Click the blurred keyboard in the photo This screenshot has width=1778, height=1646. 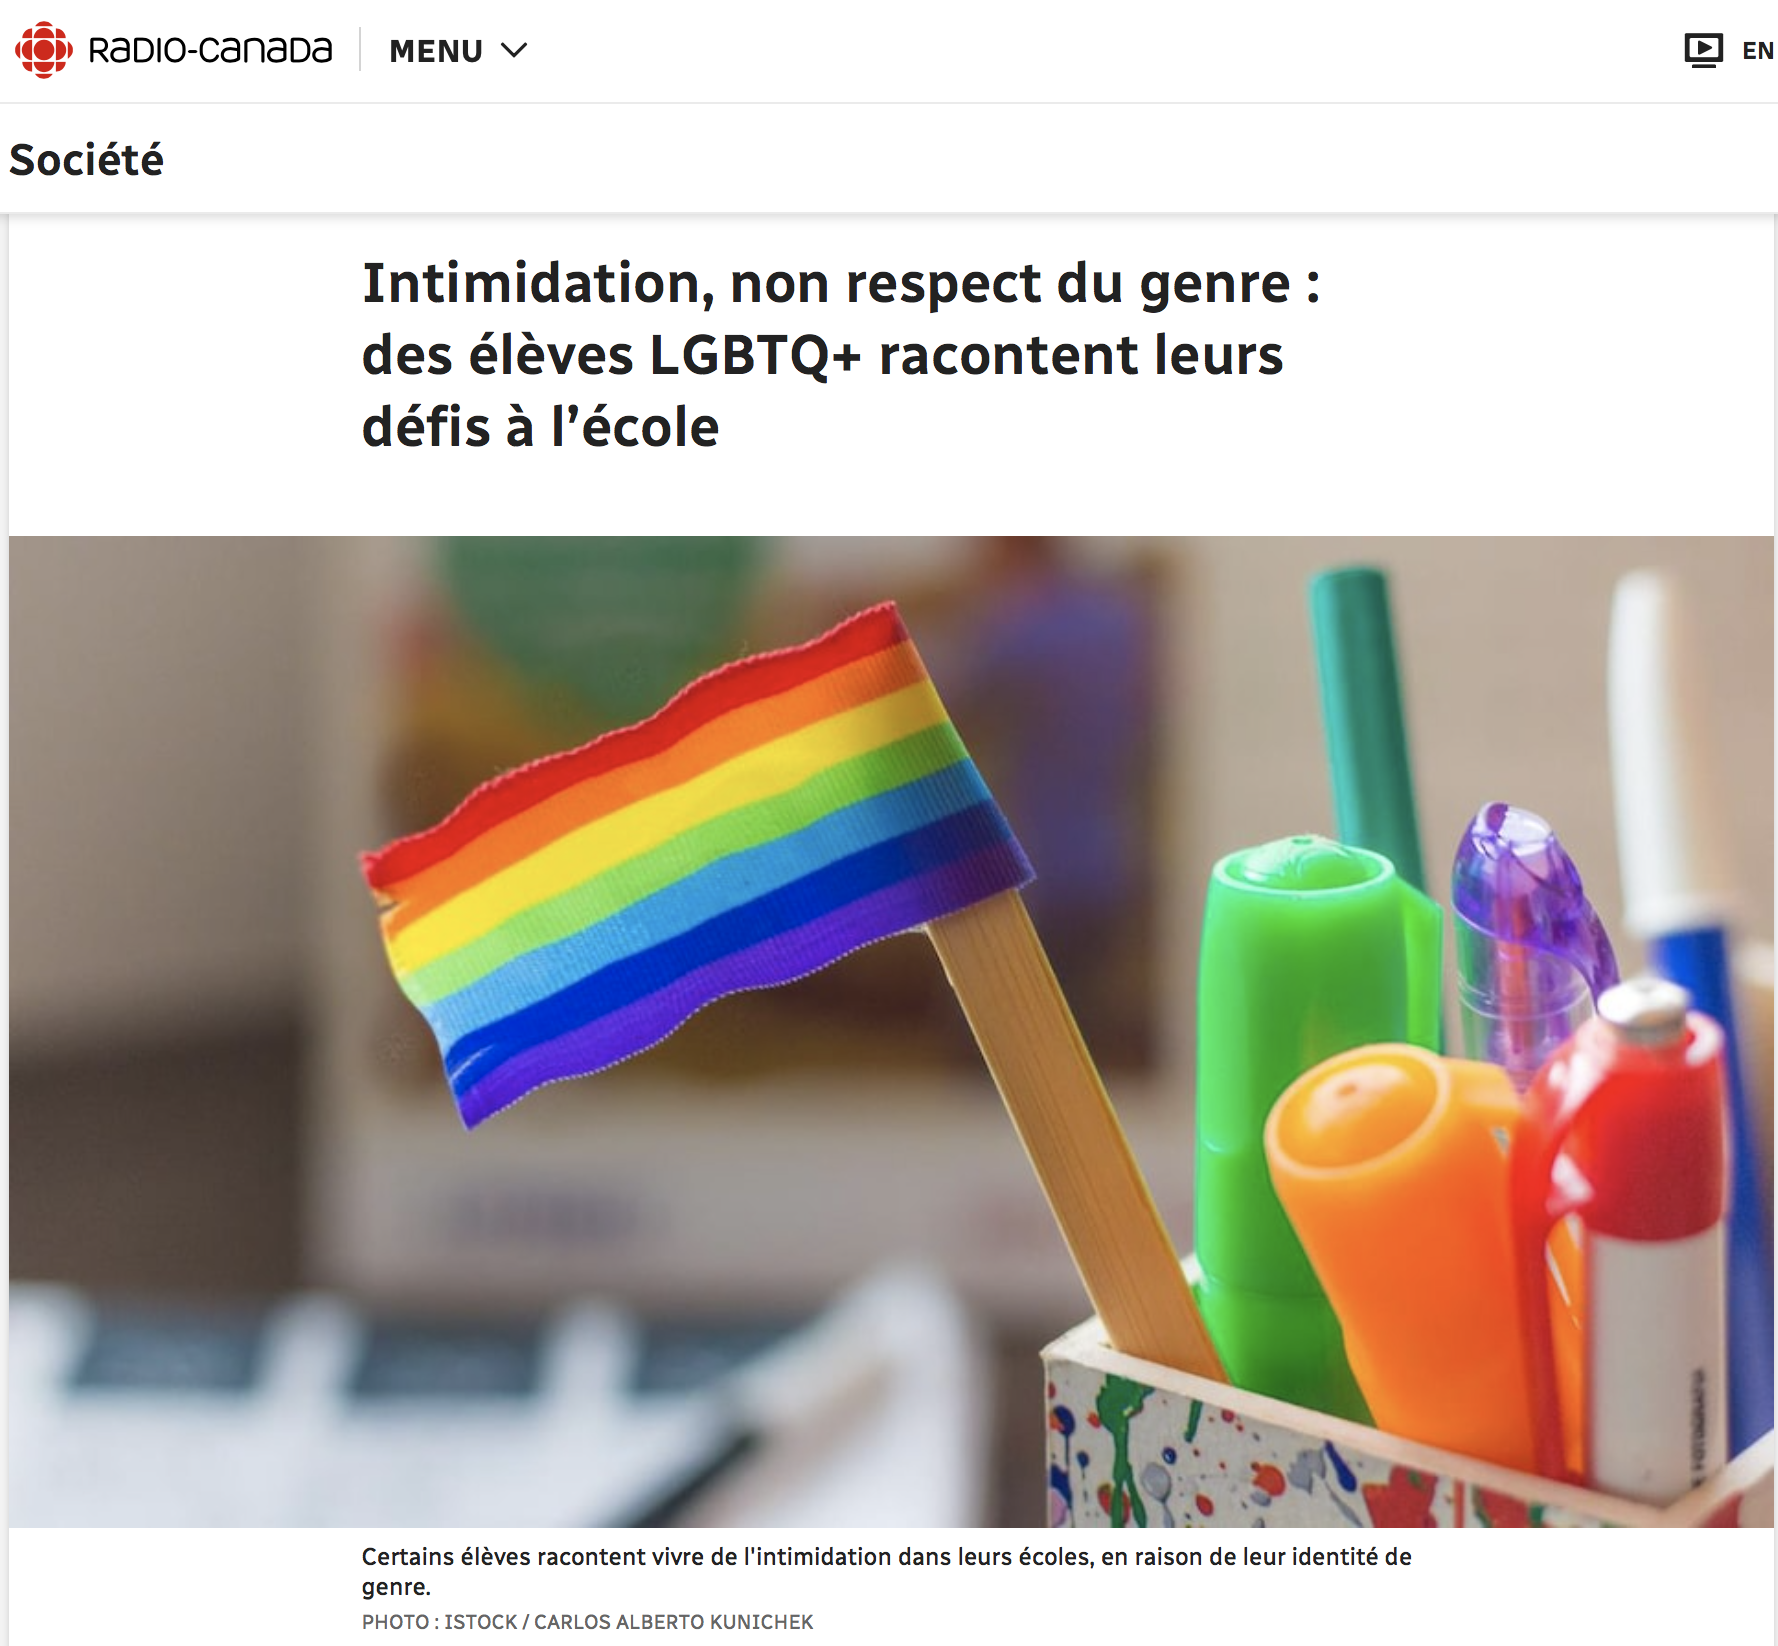pyautogui.click(x=400, y=1400)
